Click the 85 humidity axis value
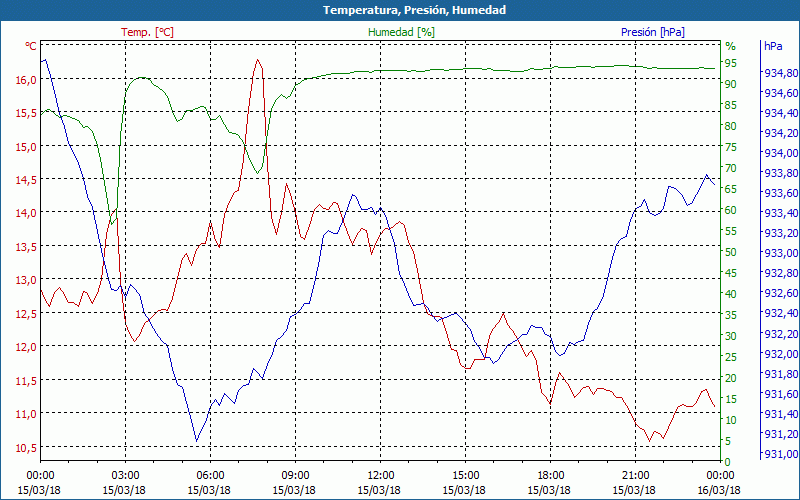This screenshot has height=500, width=800. point(731,105)
